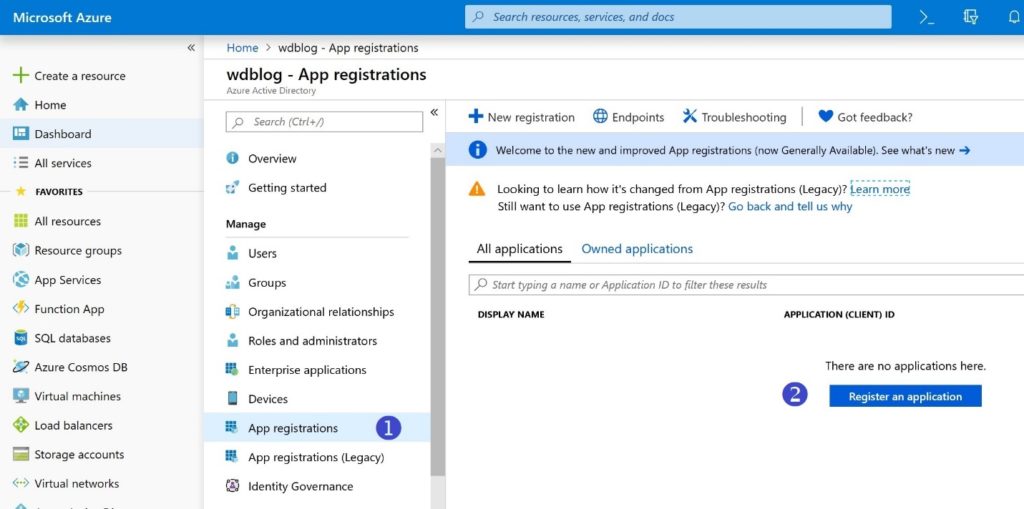Click the New registration plus icon

[476, 117]
